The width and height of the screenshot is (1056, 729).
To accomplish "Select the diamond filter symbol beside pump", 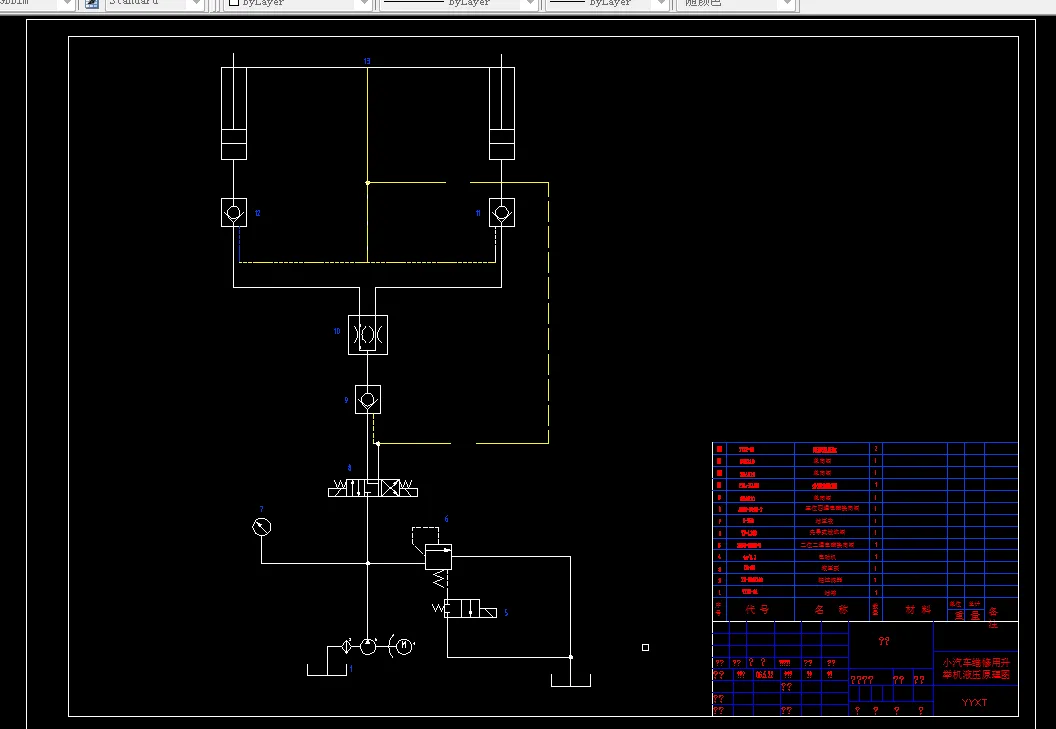I will click(346, 647).
